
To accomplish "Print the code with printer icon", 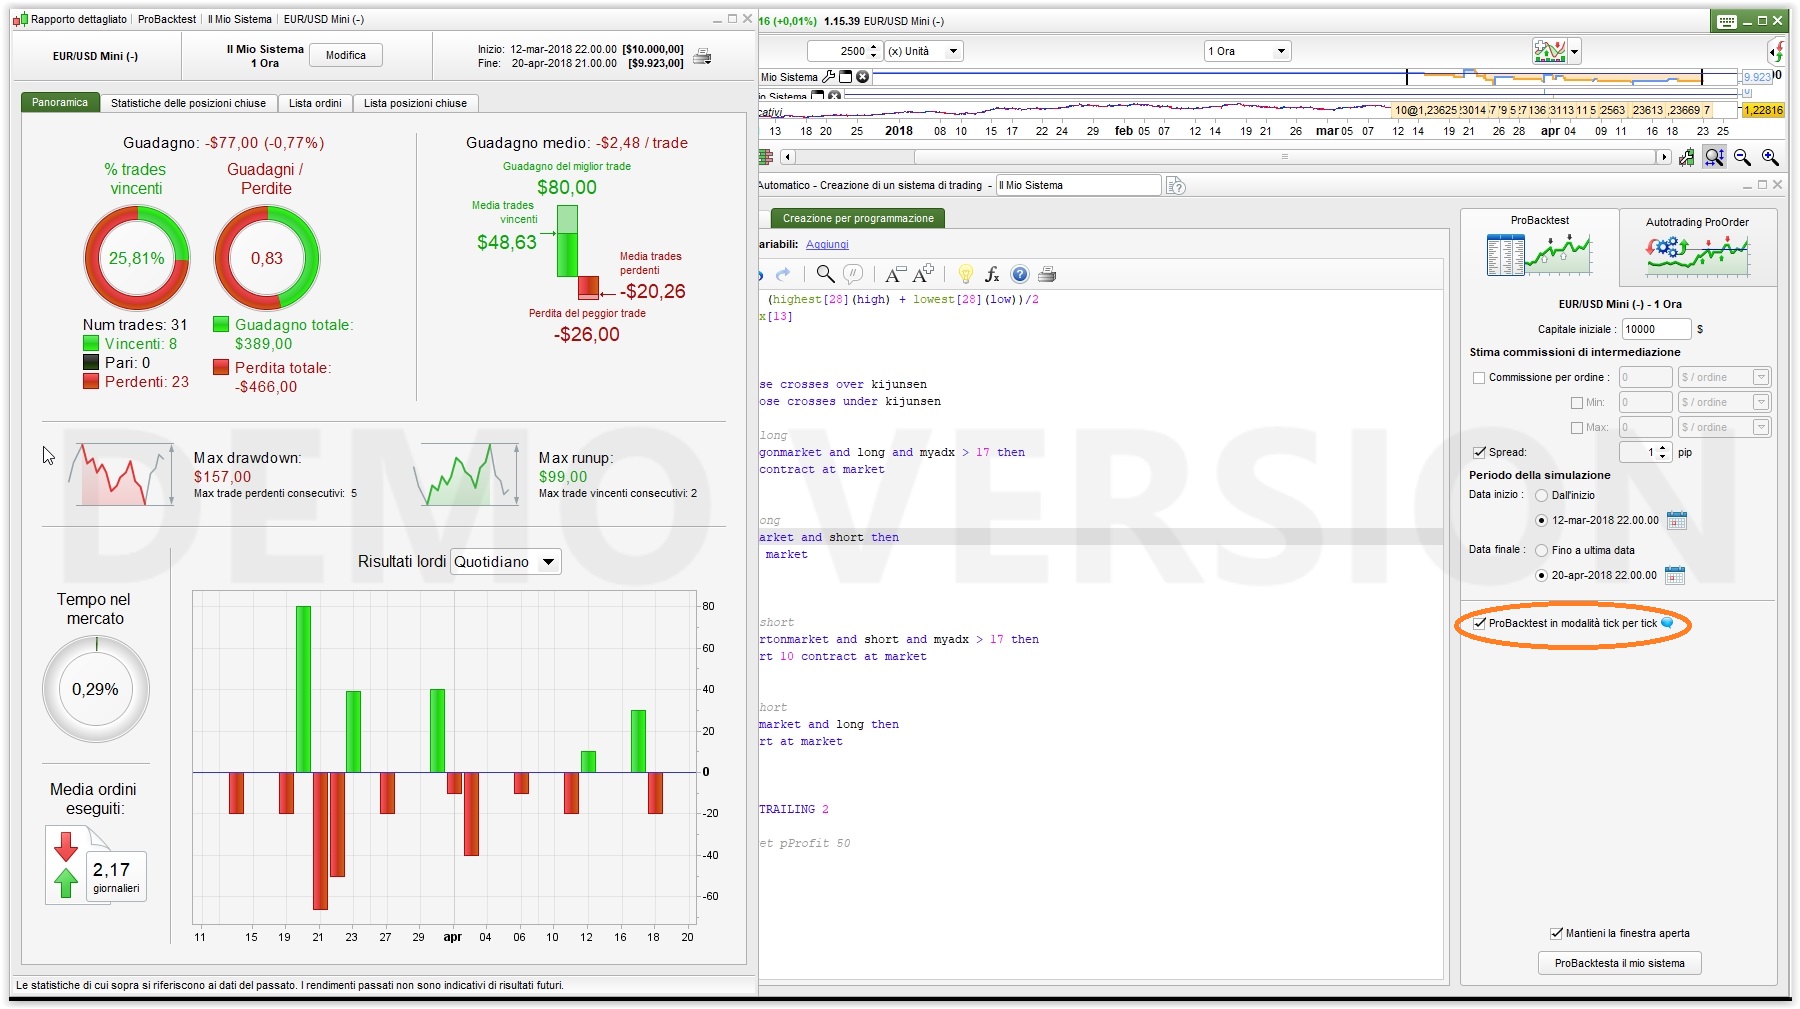I will click(1047, 274).
